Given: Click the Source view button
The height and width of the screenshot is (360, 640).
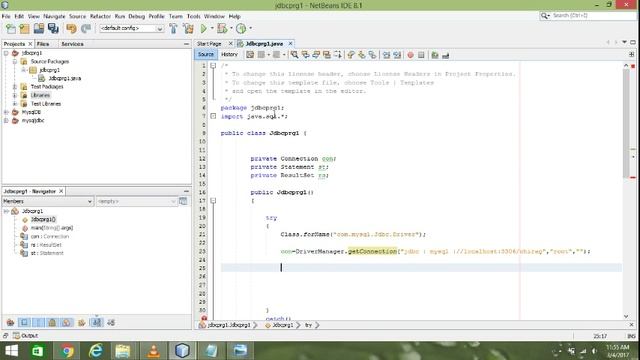Looking at the screenshot, I should point(206,54).
